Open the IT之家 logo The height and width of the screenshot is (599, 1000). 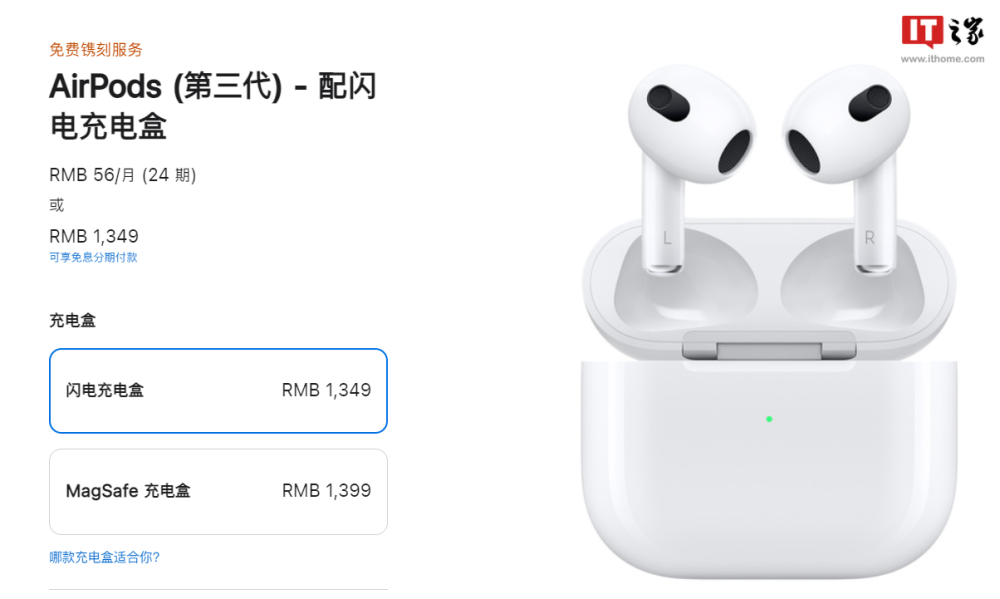(x=943, y=31)
